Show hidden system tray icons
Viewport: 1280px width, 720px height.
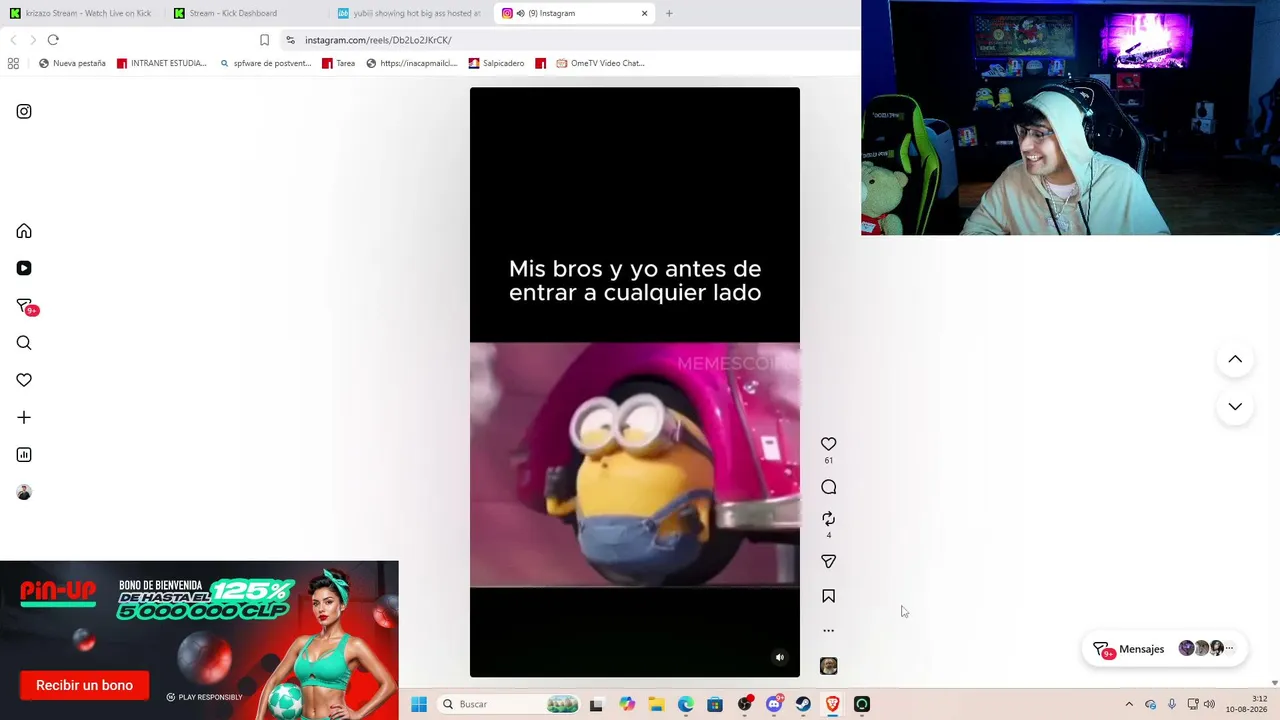click(1129, 704)
